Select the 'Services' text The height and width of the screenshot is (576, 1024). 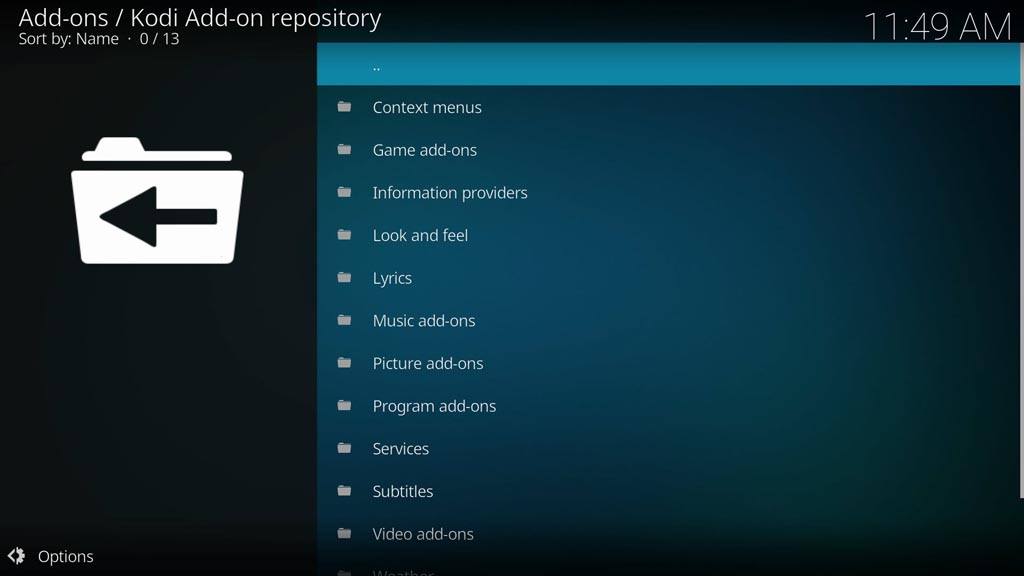[x=400, y=449]
